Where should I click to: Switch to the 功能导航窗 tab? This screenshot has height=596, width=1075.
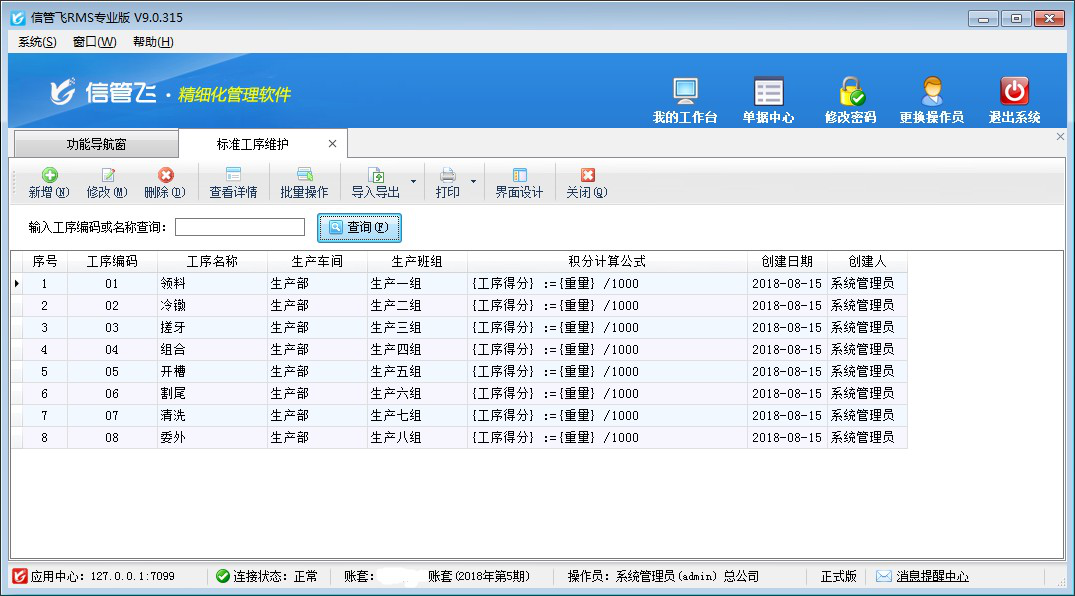(x=96, y=144)
